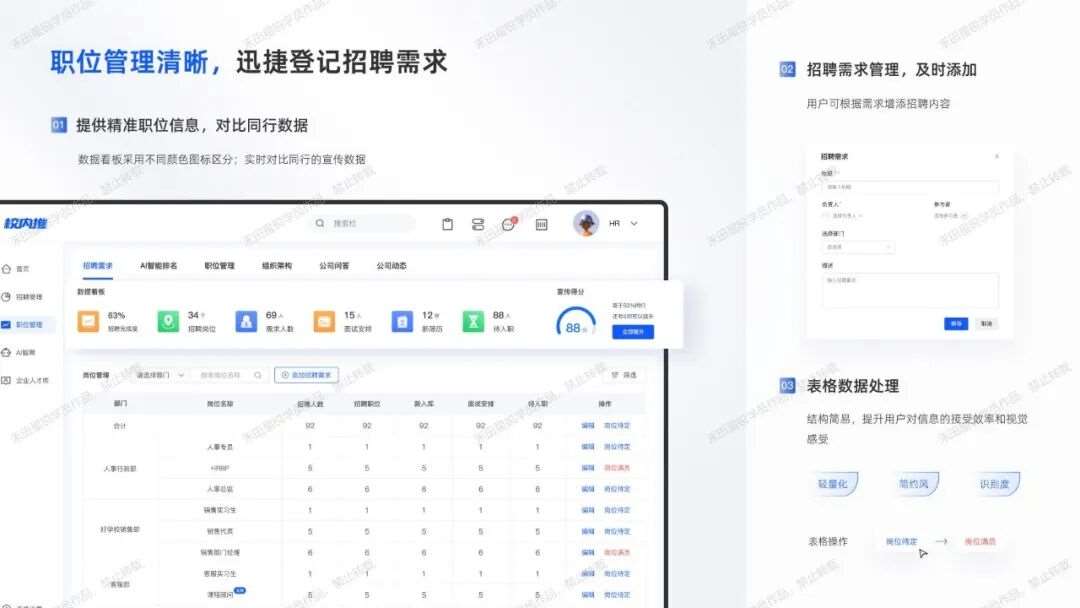Click the 首页 home icon in the sidebar
Screen dimensions: 1080x608
(7, 269)
